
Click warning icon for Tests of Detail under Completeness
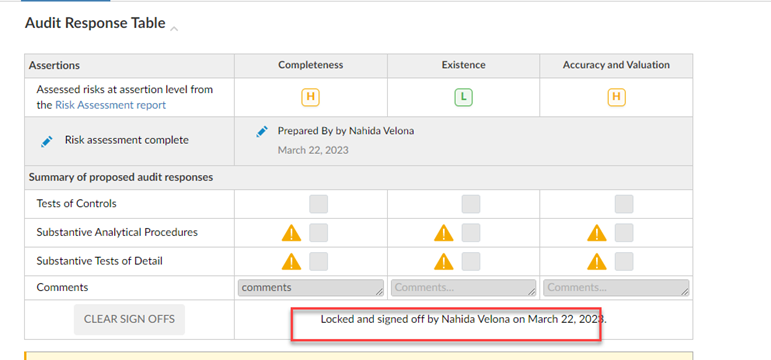pos(291,261)
